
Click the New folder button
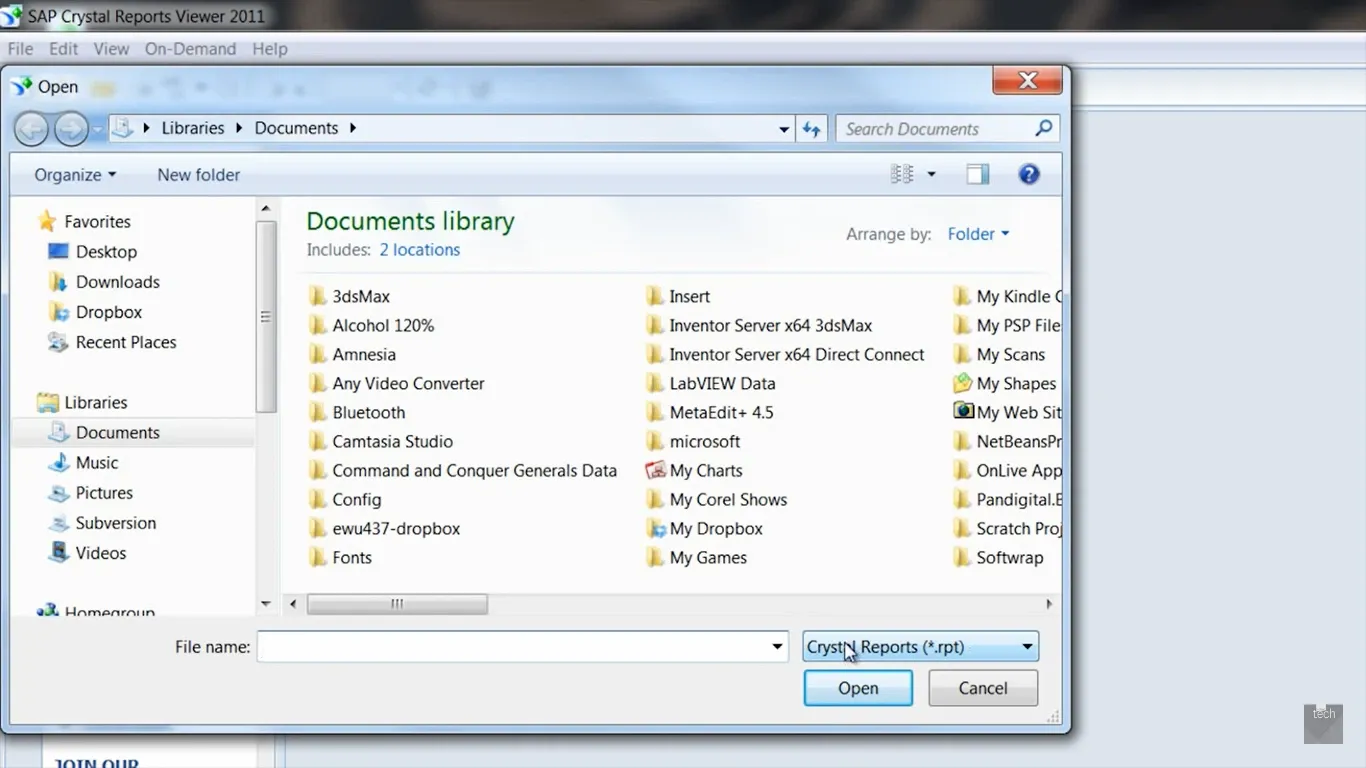199,174
